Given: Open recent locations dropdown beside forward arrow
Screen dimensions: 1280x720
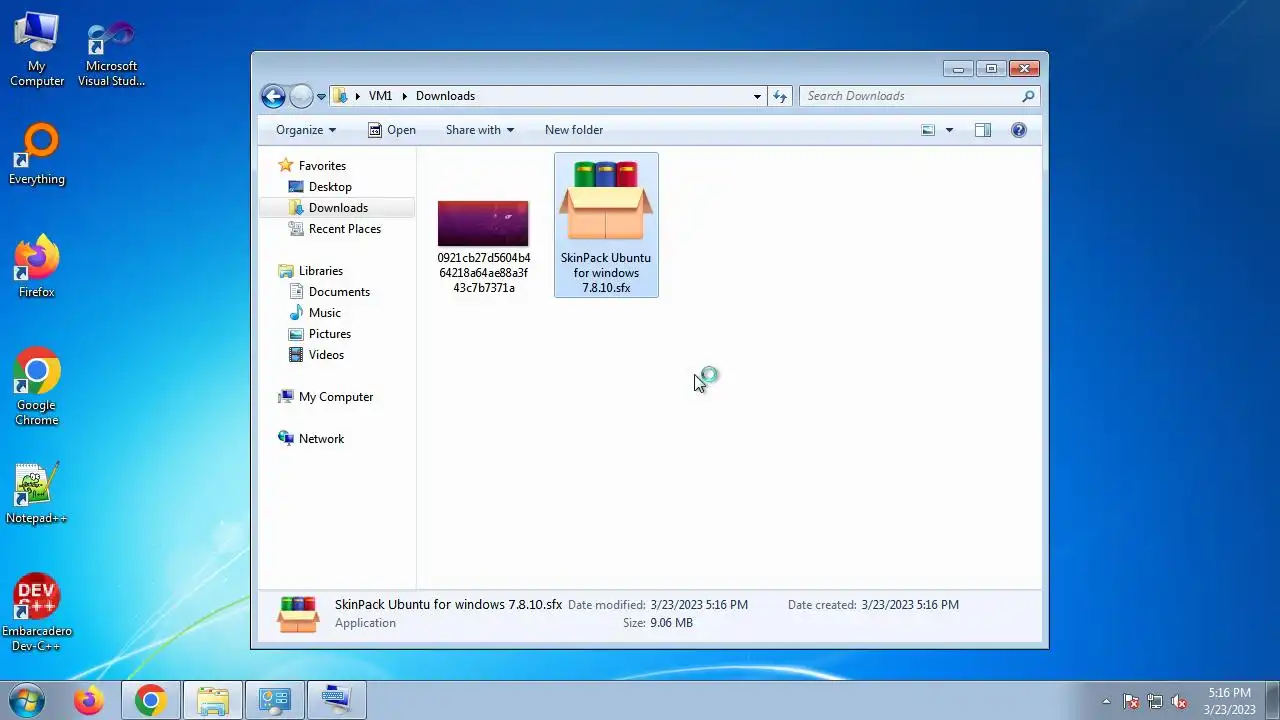Looking at the screenshot, I should coord(322,97).
